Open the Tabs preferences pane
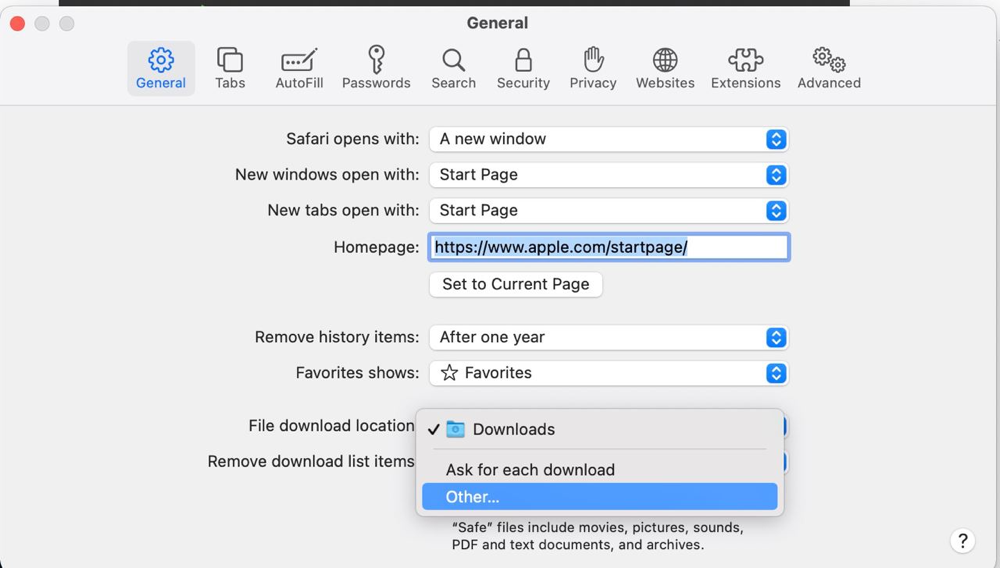 pyautogui.click(x=230, y=68)
